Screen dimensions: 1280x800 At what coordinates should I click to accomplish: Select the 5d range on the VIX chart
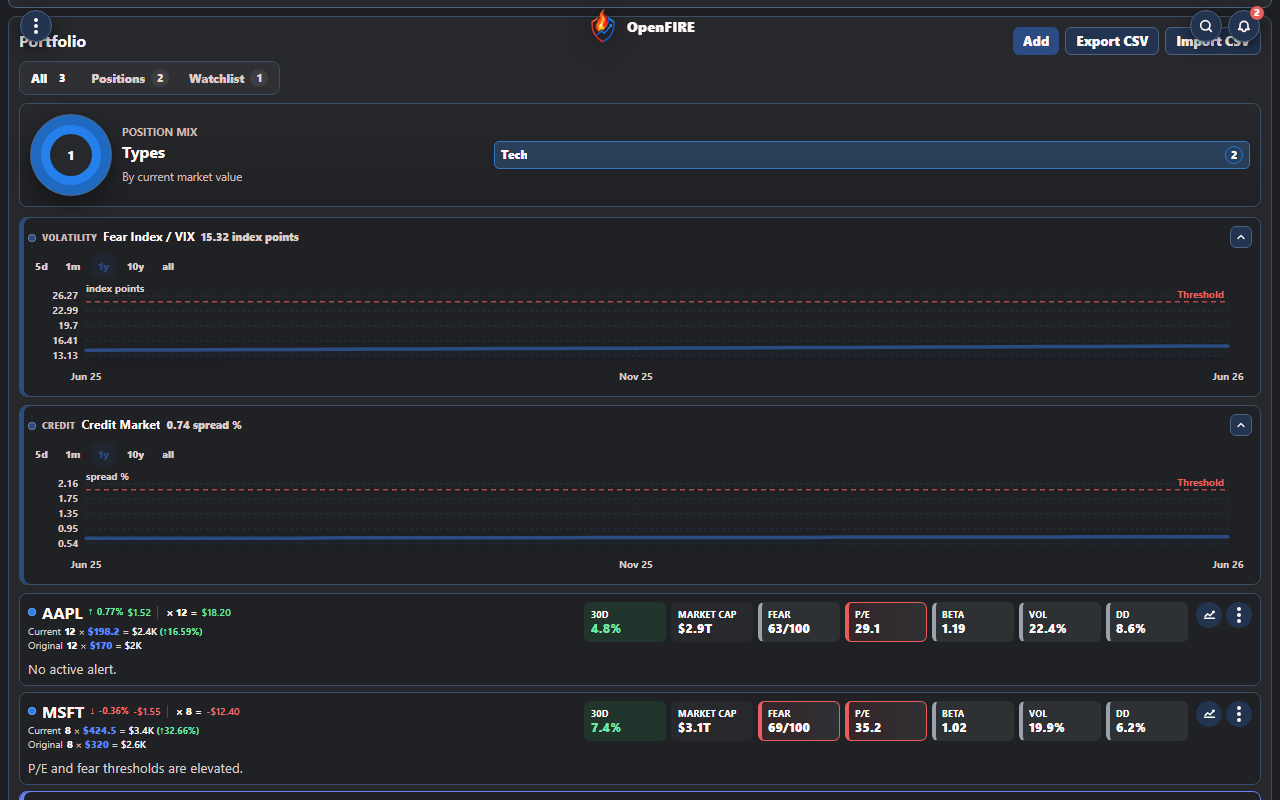[41, 267]
